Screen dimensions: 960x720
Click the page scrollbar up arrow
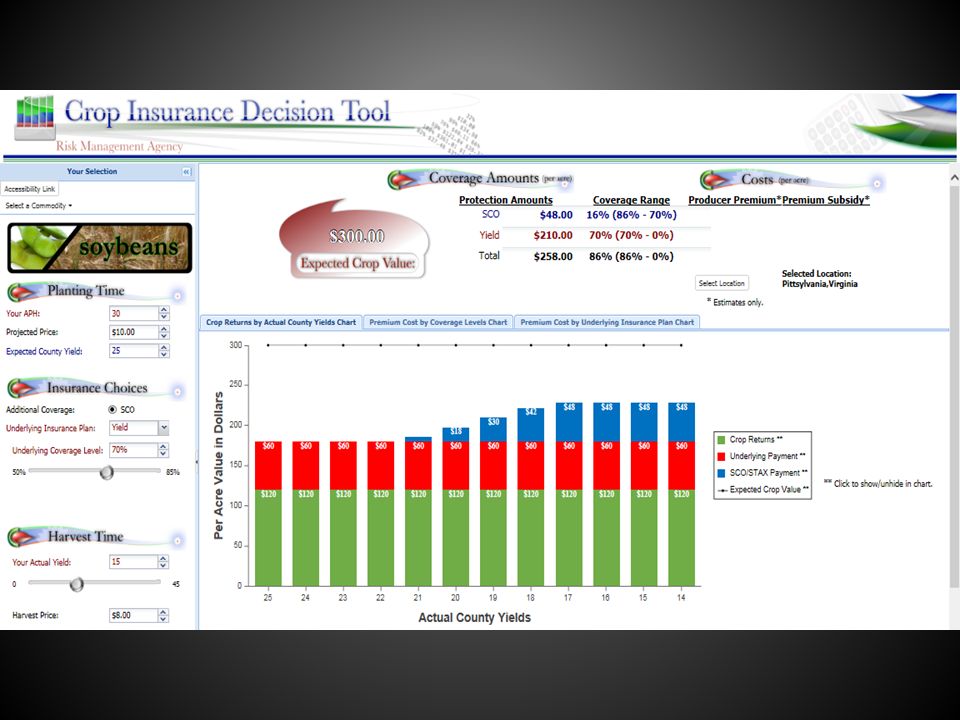click(x=954, y=178)
